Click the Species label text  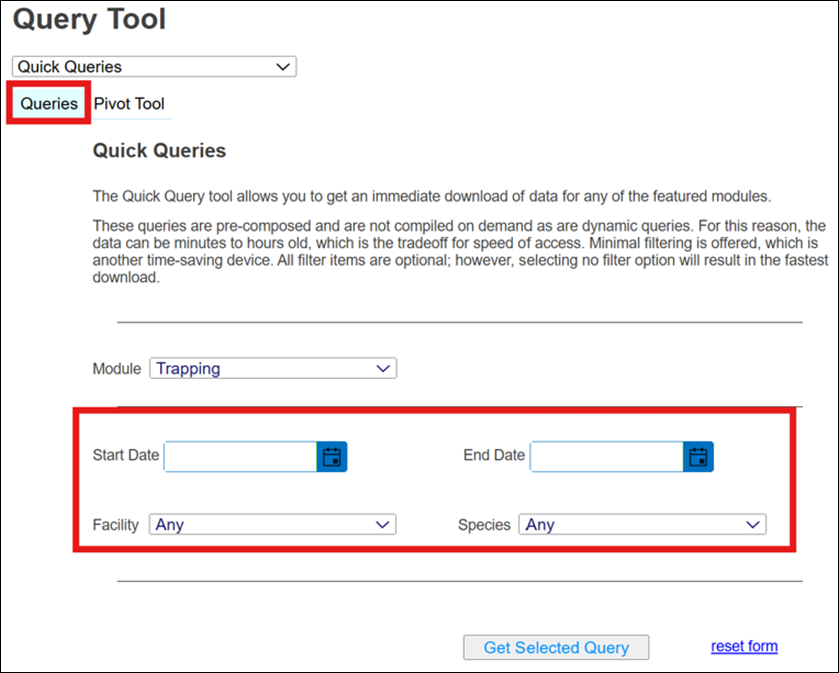click(484, 524)
